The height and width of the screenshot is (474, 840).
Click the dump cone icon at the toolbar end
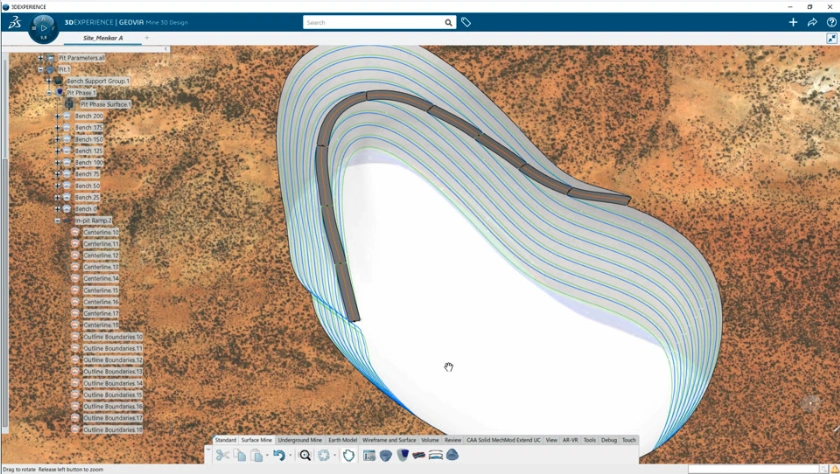coord(452,455)
